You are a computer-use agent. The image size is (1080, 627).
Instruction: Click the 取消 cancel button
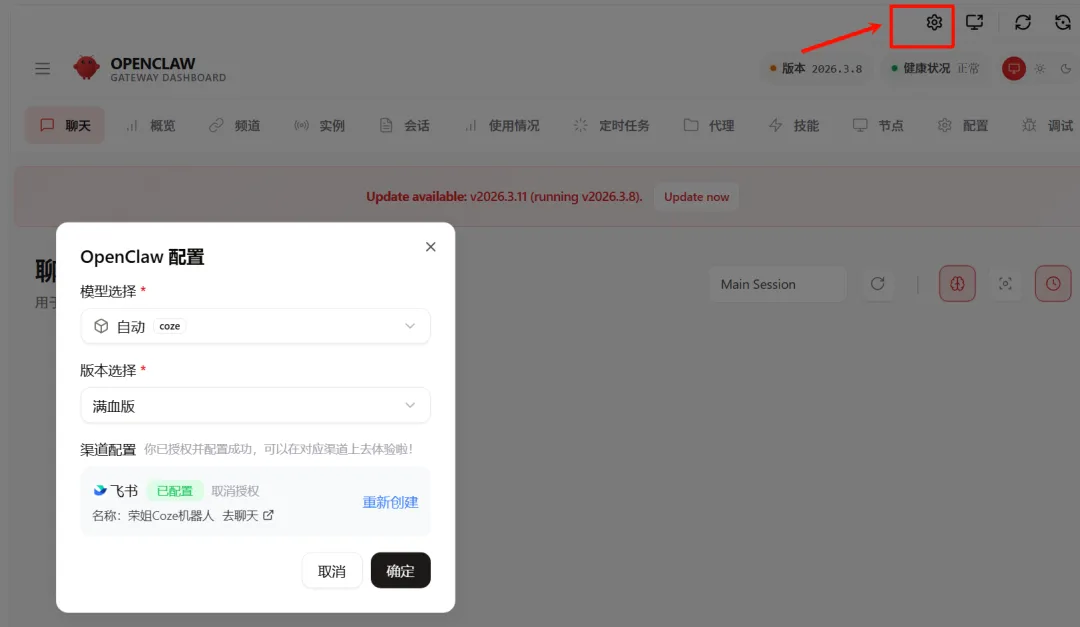coord(332,571)
